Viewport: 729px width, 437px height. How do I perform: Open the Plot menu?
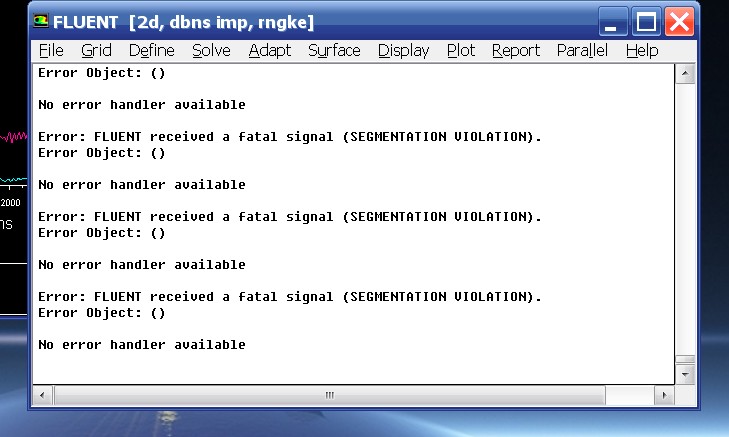pos(461,50)
